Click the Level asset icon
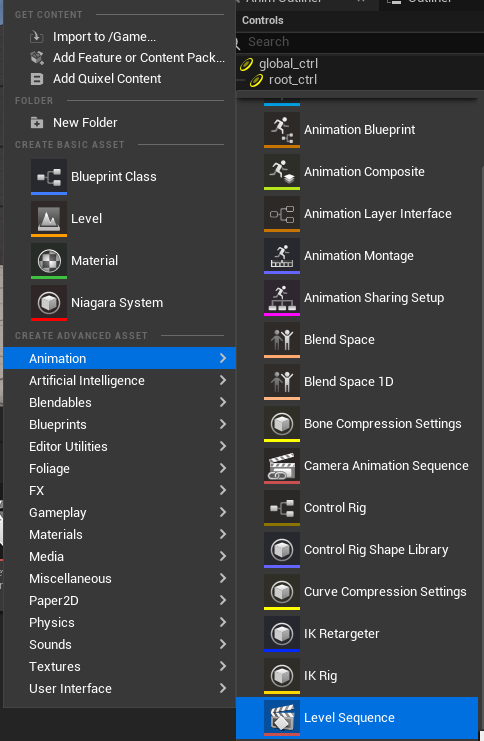 pos(49,219)
